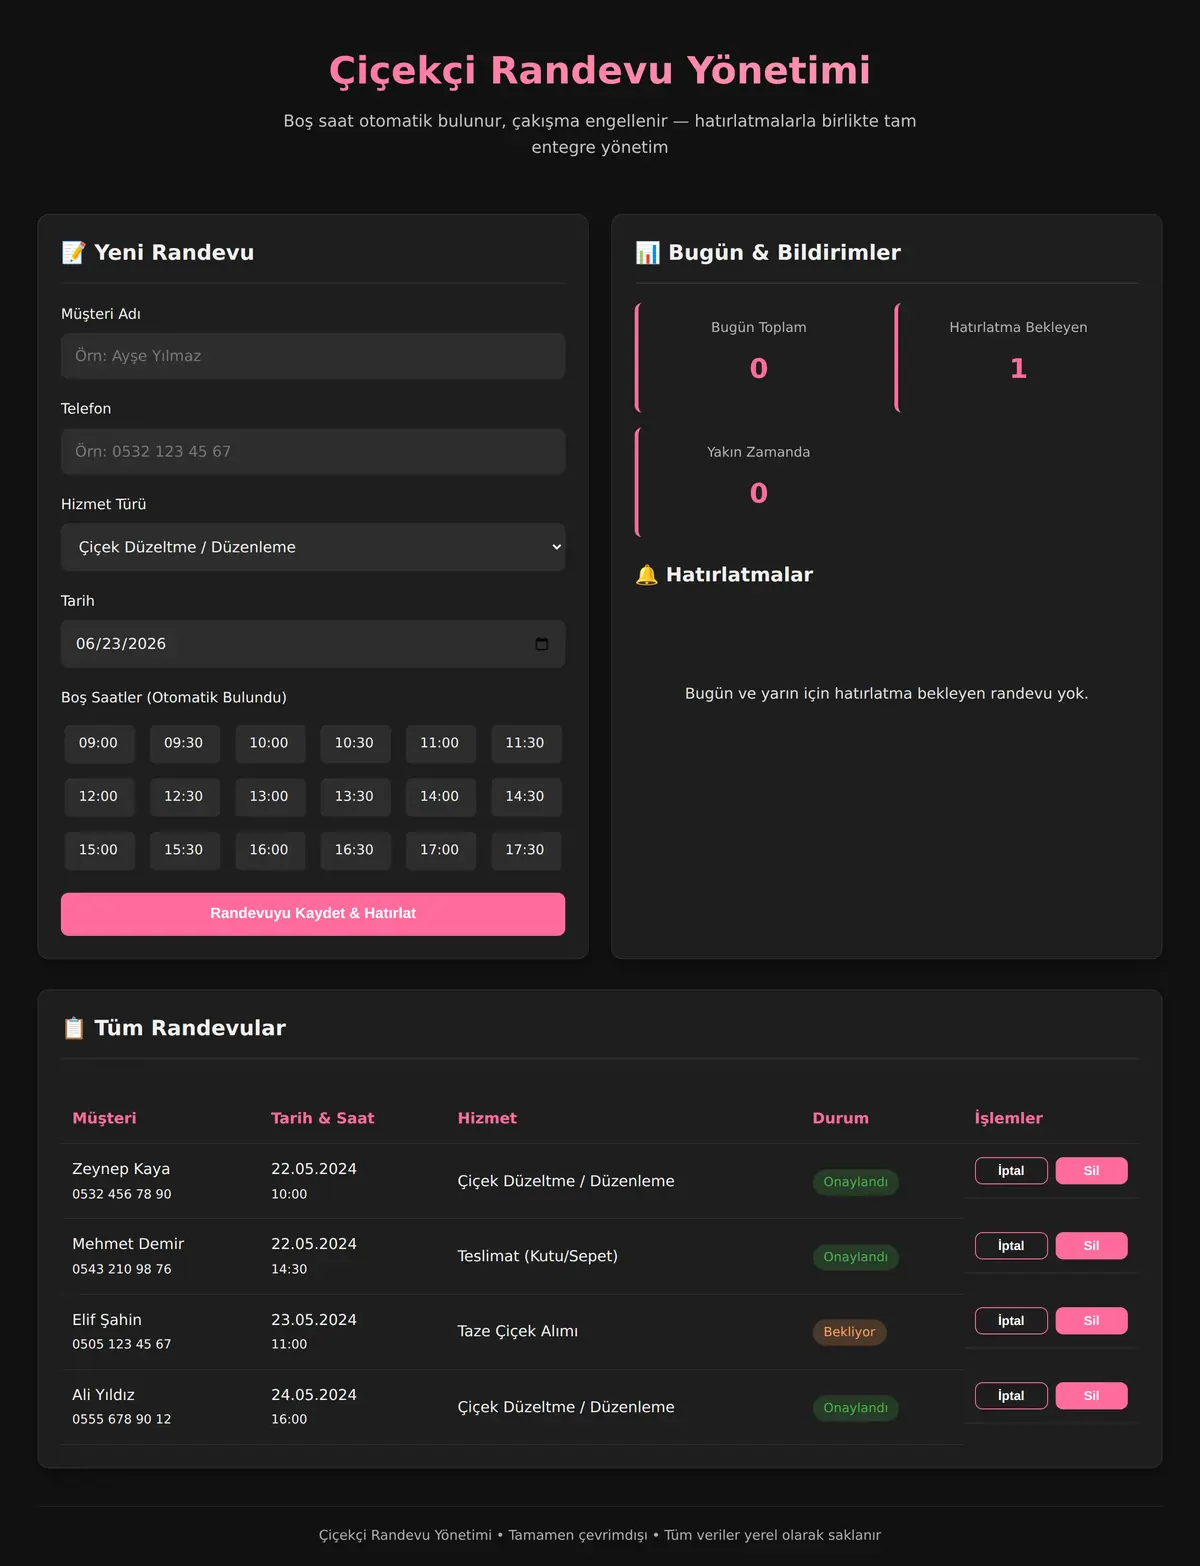
Task: Choose the 12:30 time slot
Action: [x=184, y=796]
